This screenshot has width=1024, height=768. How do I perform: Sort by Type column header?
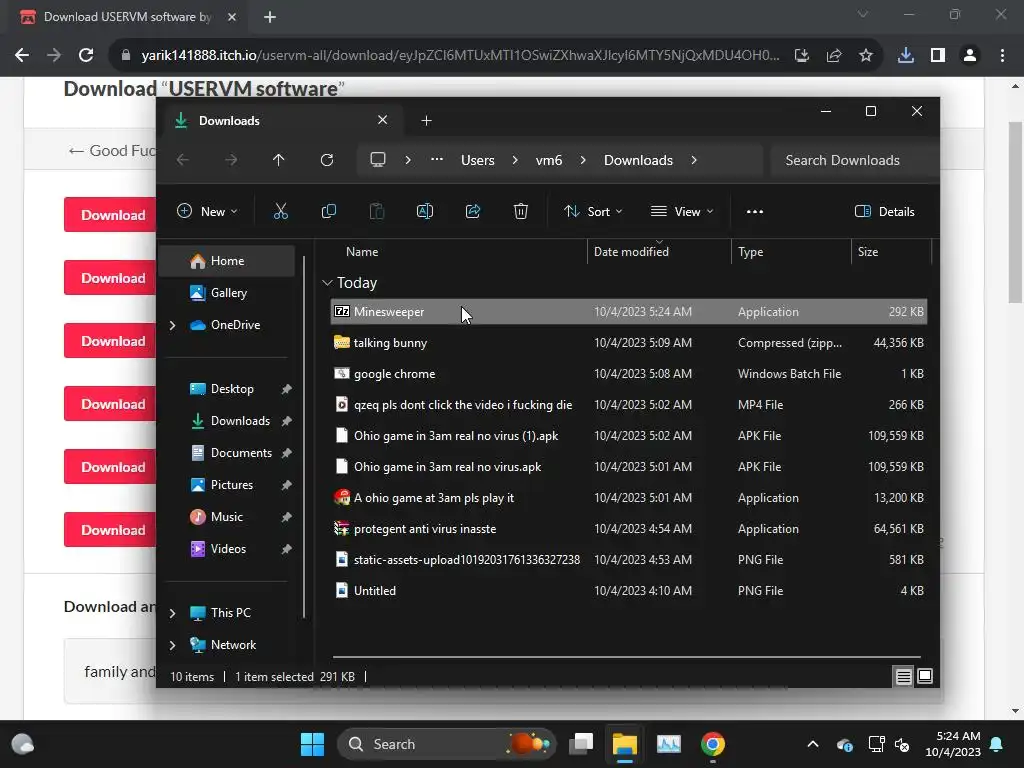point(791,251)
